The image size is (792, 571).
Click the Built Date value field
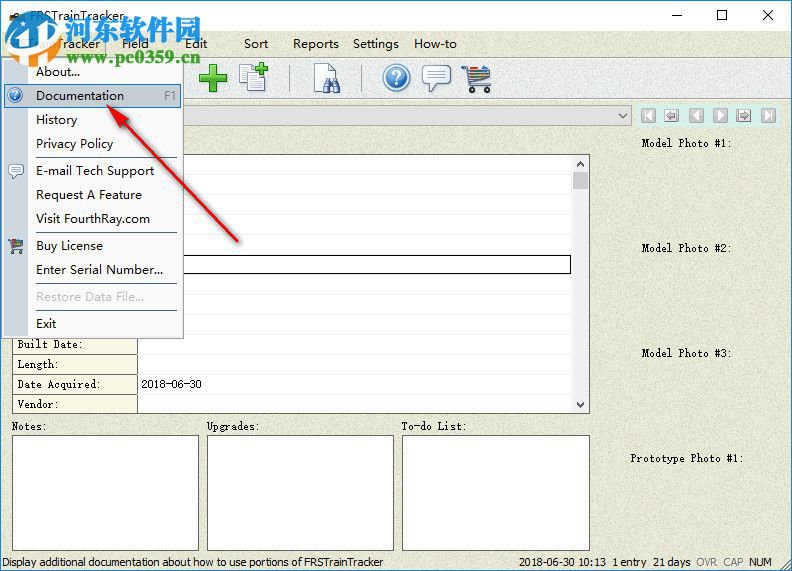[355, 345]
